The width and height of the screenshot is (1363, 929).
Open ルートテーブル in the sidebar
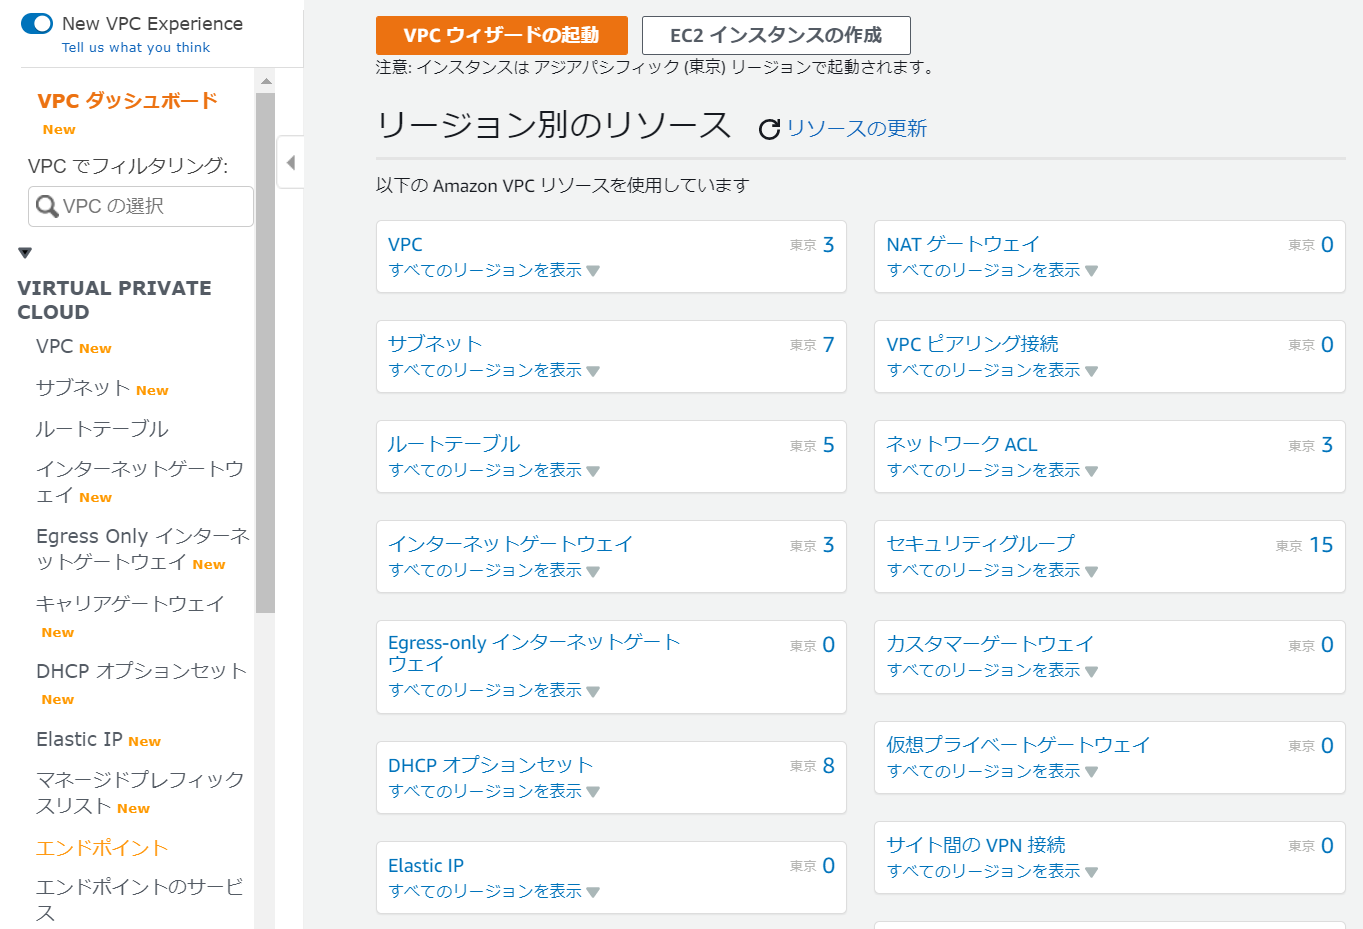tap(102, 429)
